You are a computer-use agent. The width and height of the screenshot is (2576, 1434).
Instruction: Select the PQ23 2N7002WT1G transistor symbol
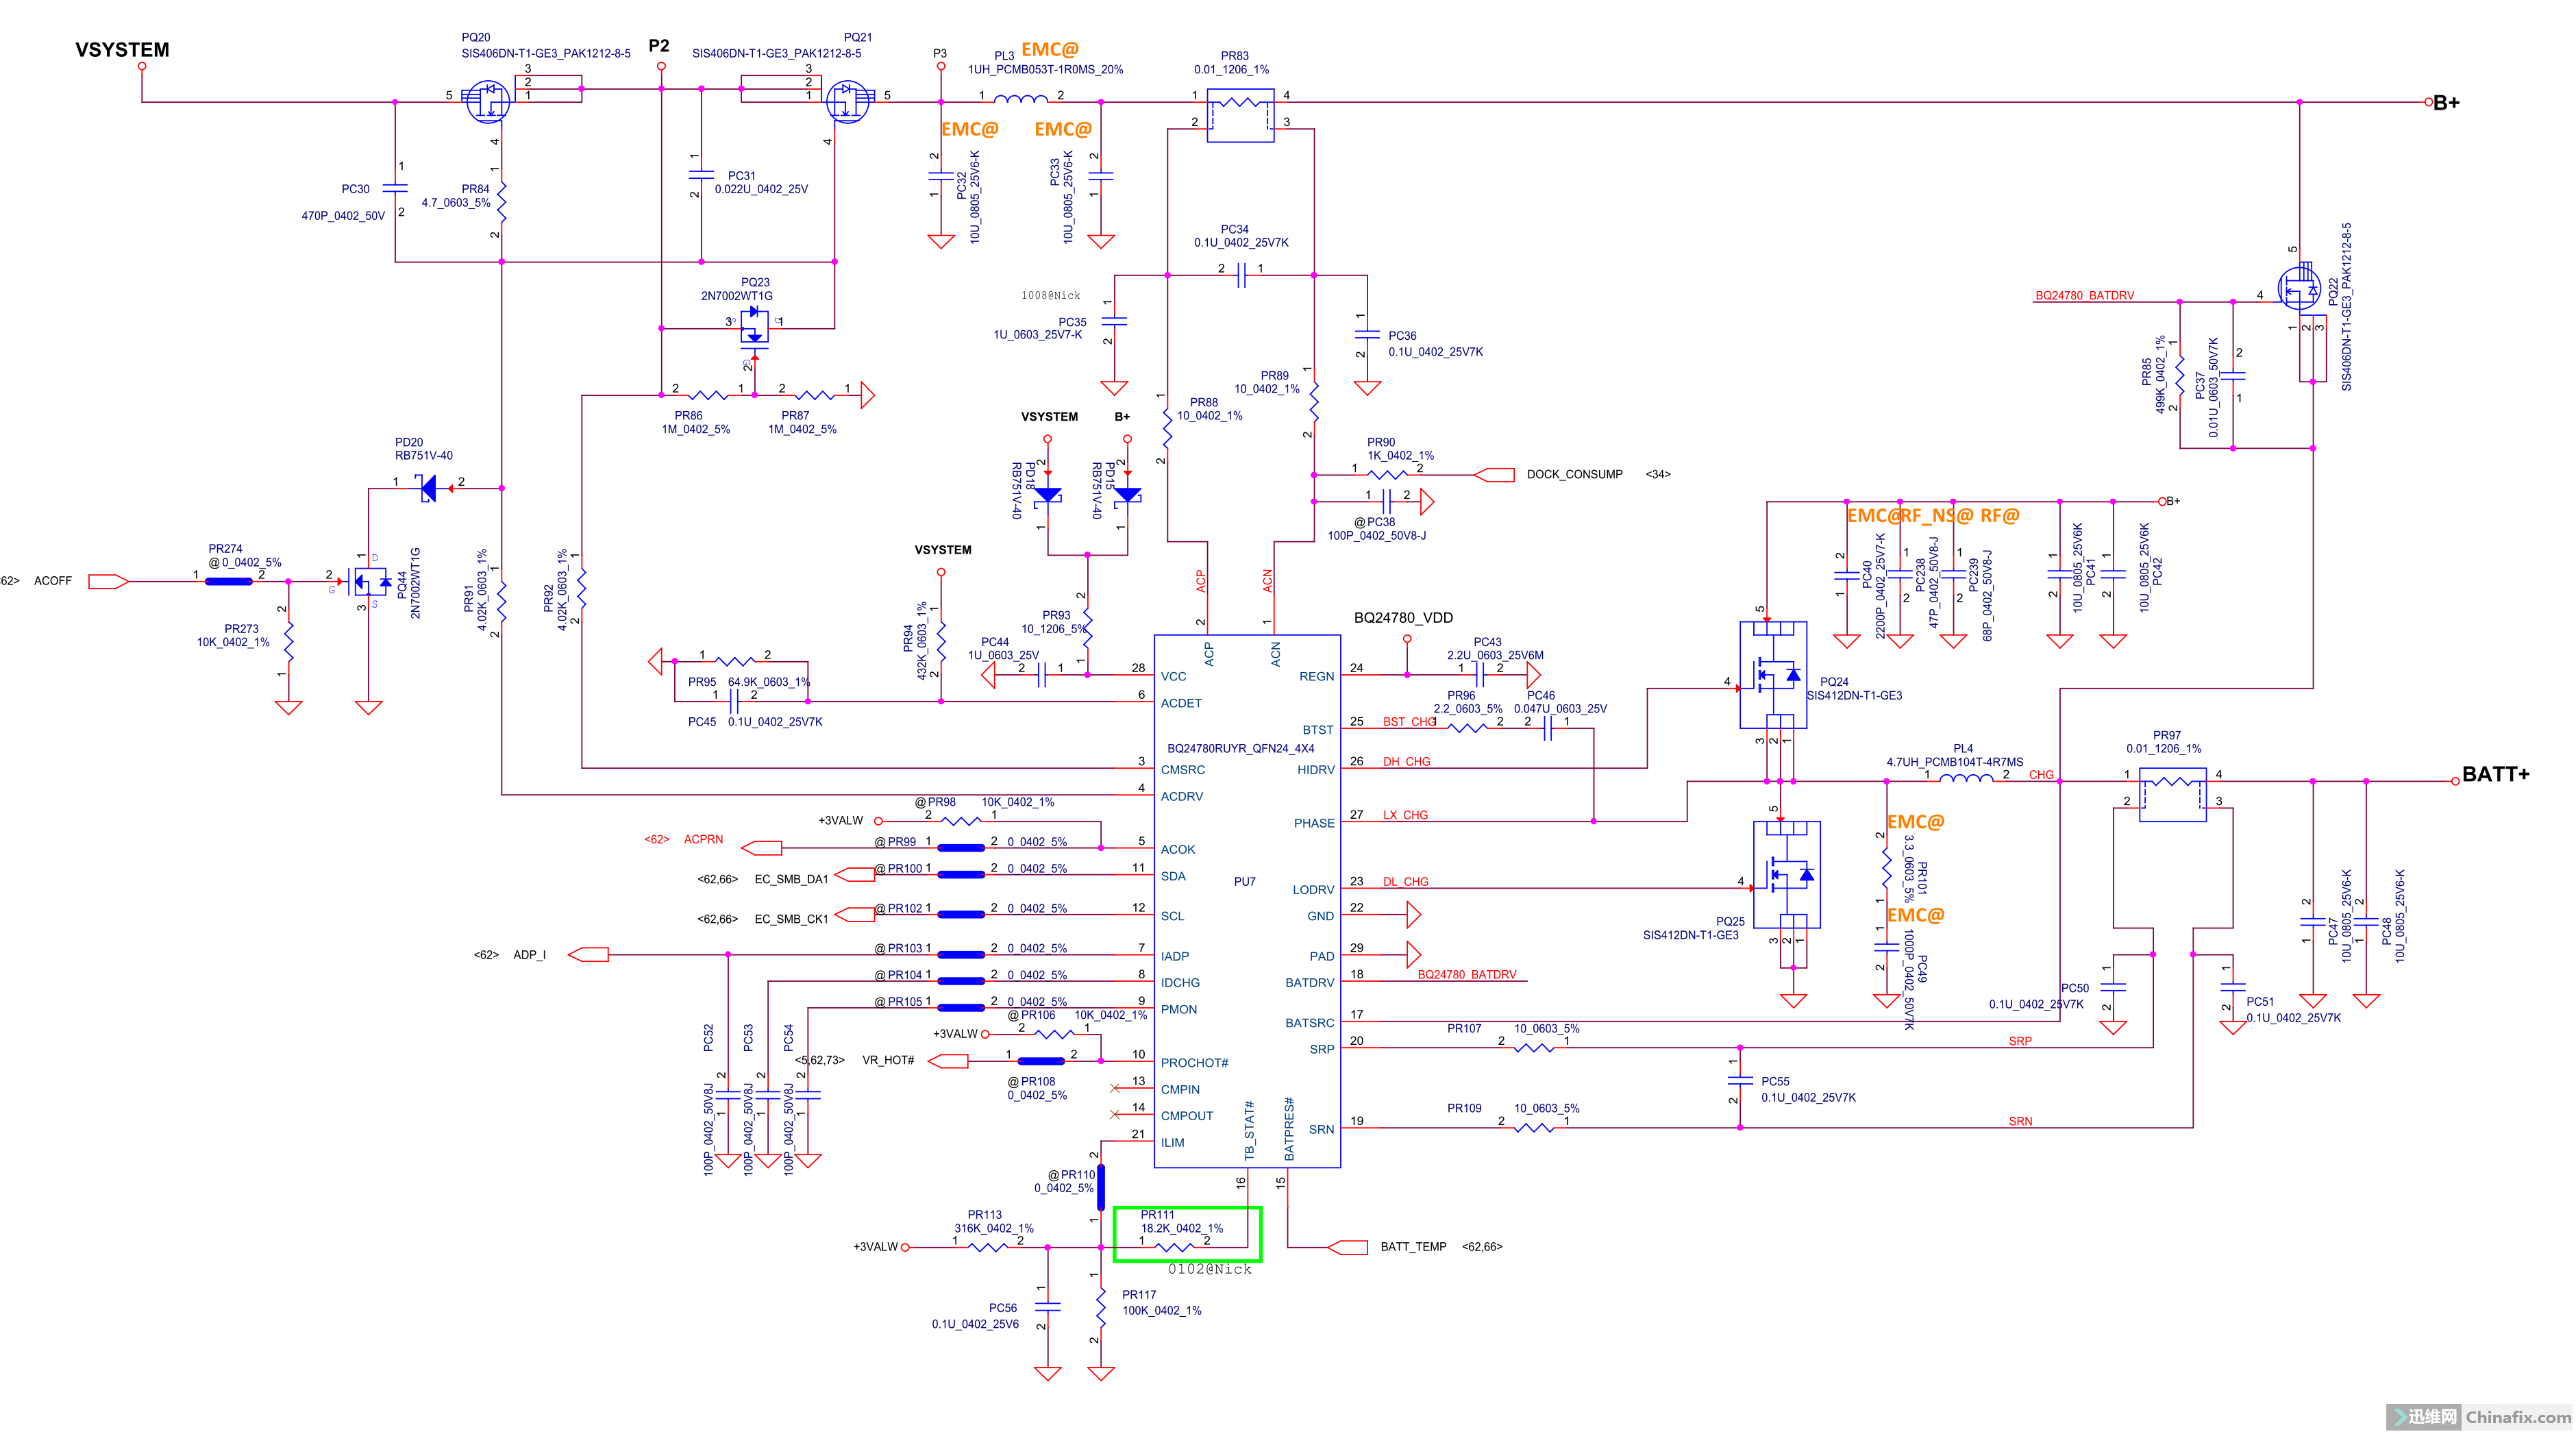point(755,328)
